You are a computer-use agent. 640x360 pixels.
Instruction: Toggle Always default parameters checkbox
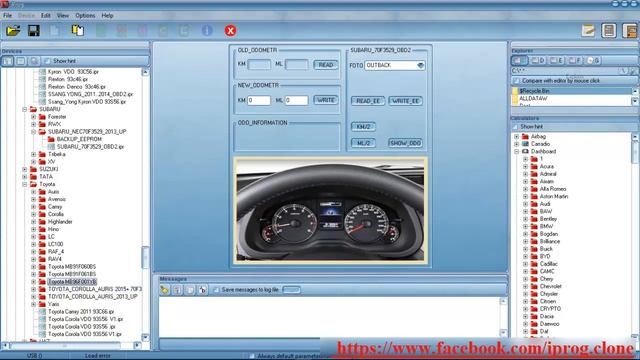tap(252, 356)
